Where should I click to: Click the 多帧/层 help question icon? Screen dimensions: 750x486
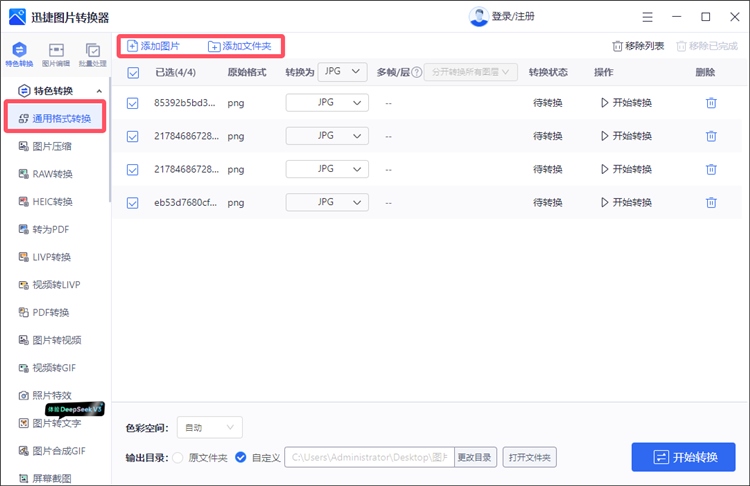click(417, 72)
